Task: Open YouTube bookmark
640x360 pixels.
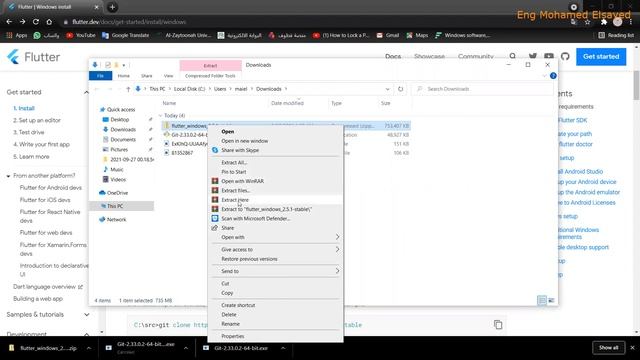Action: [x=81, y=36]
